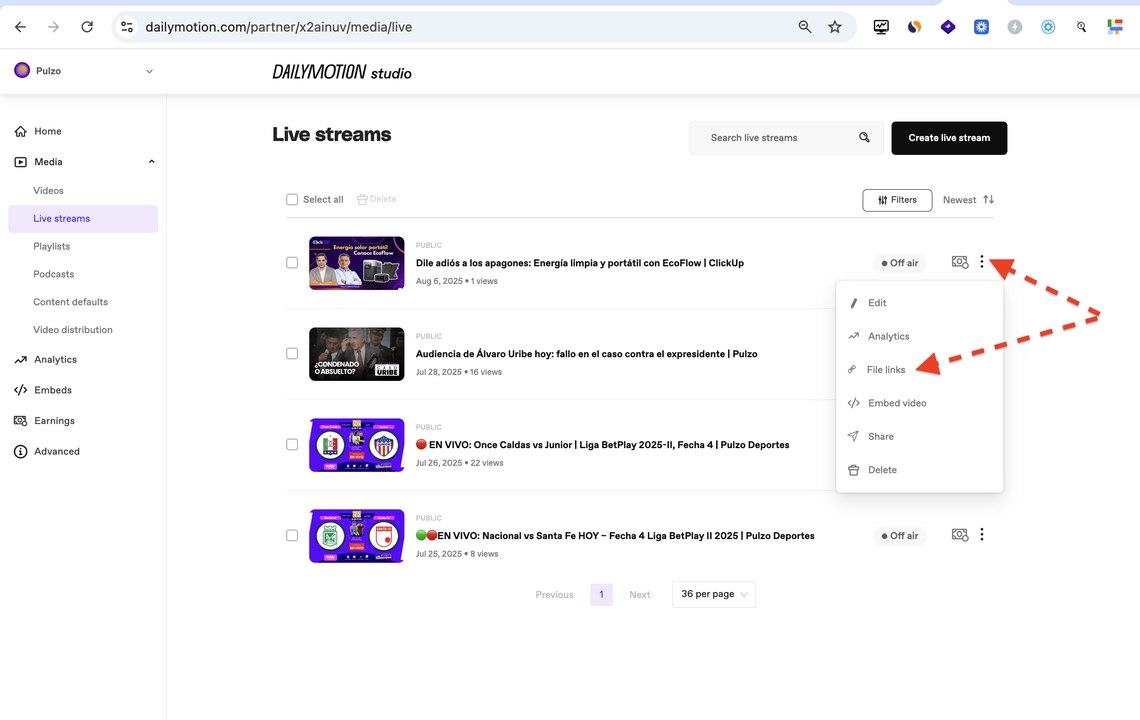
Task: Click the browser forward arrow
Action: click(x=53, y=27)
